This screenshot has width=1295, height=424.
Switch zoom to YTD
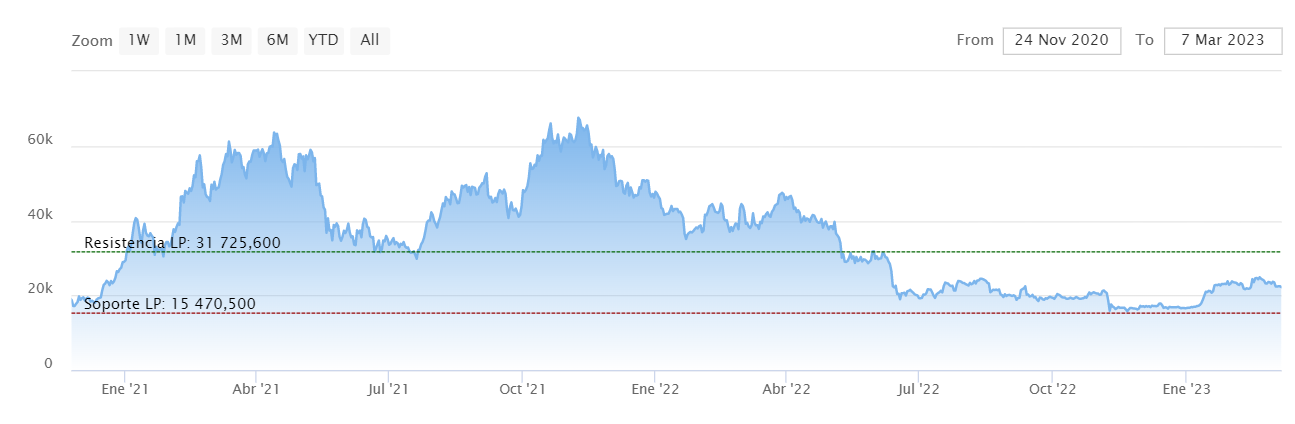(x=323, y=41)
